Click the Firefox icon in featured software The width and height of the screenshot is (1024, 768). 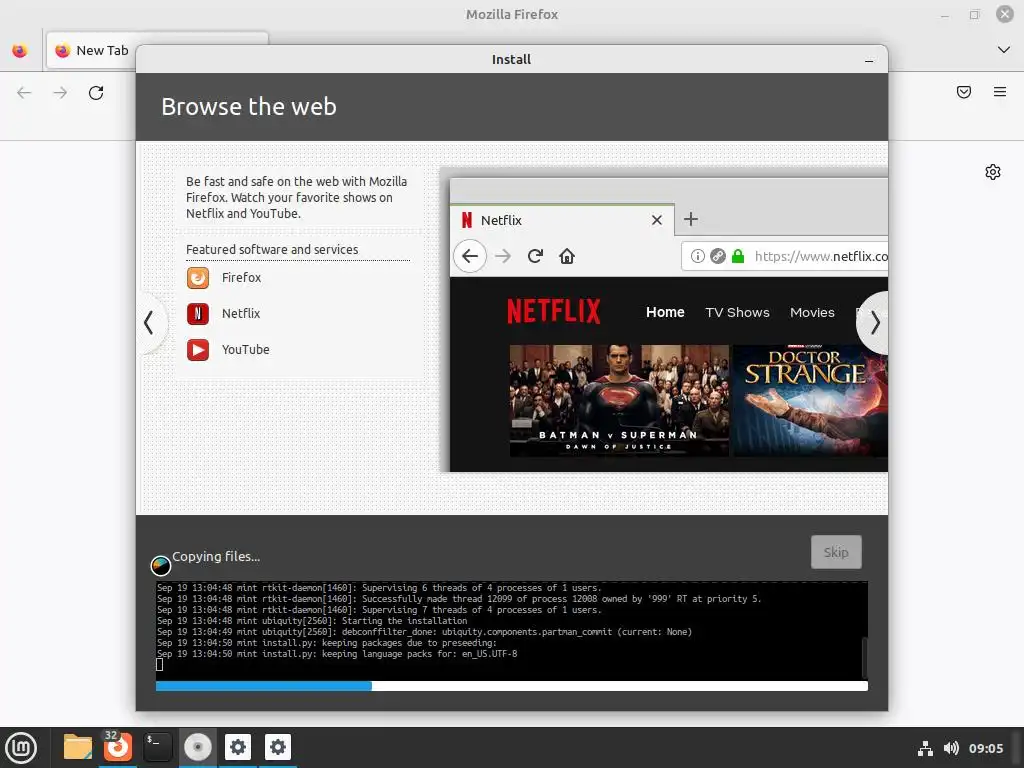(198, 278)
